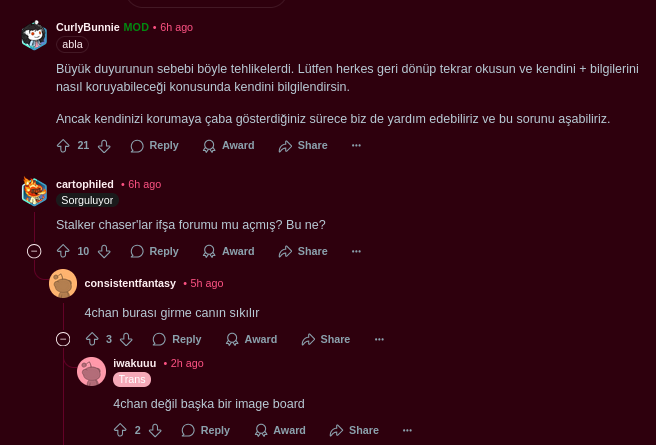The height and width of the screenshot is (445, 656).
Task: Upvote cartophiled's comment
Action: point(63,251)
